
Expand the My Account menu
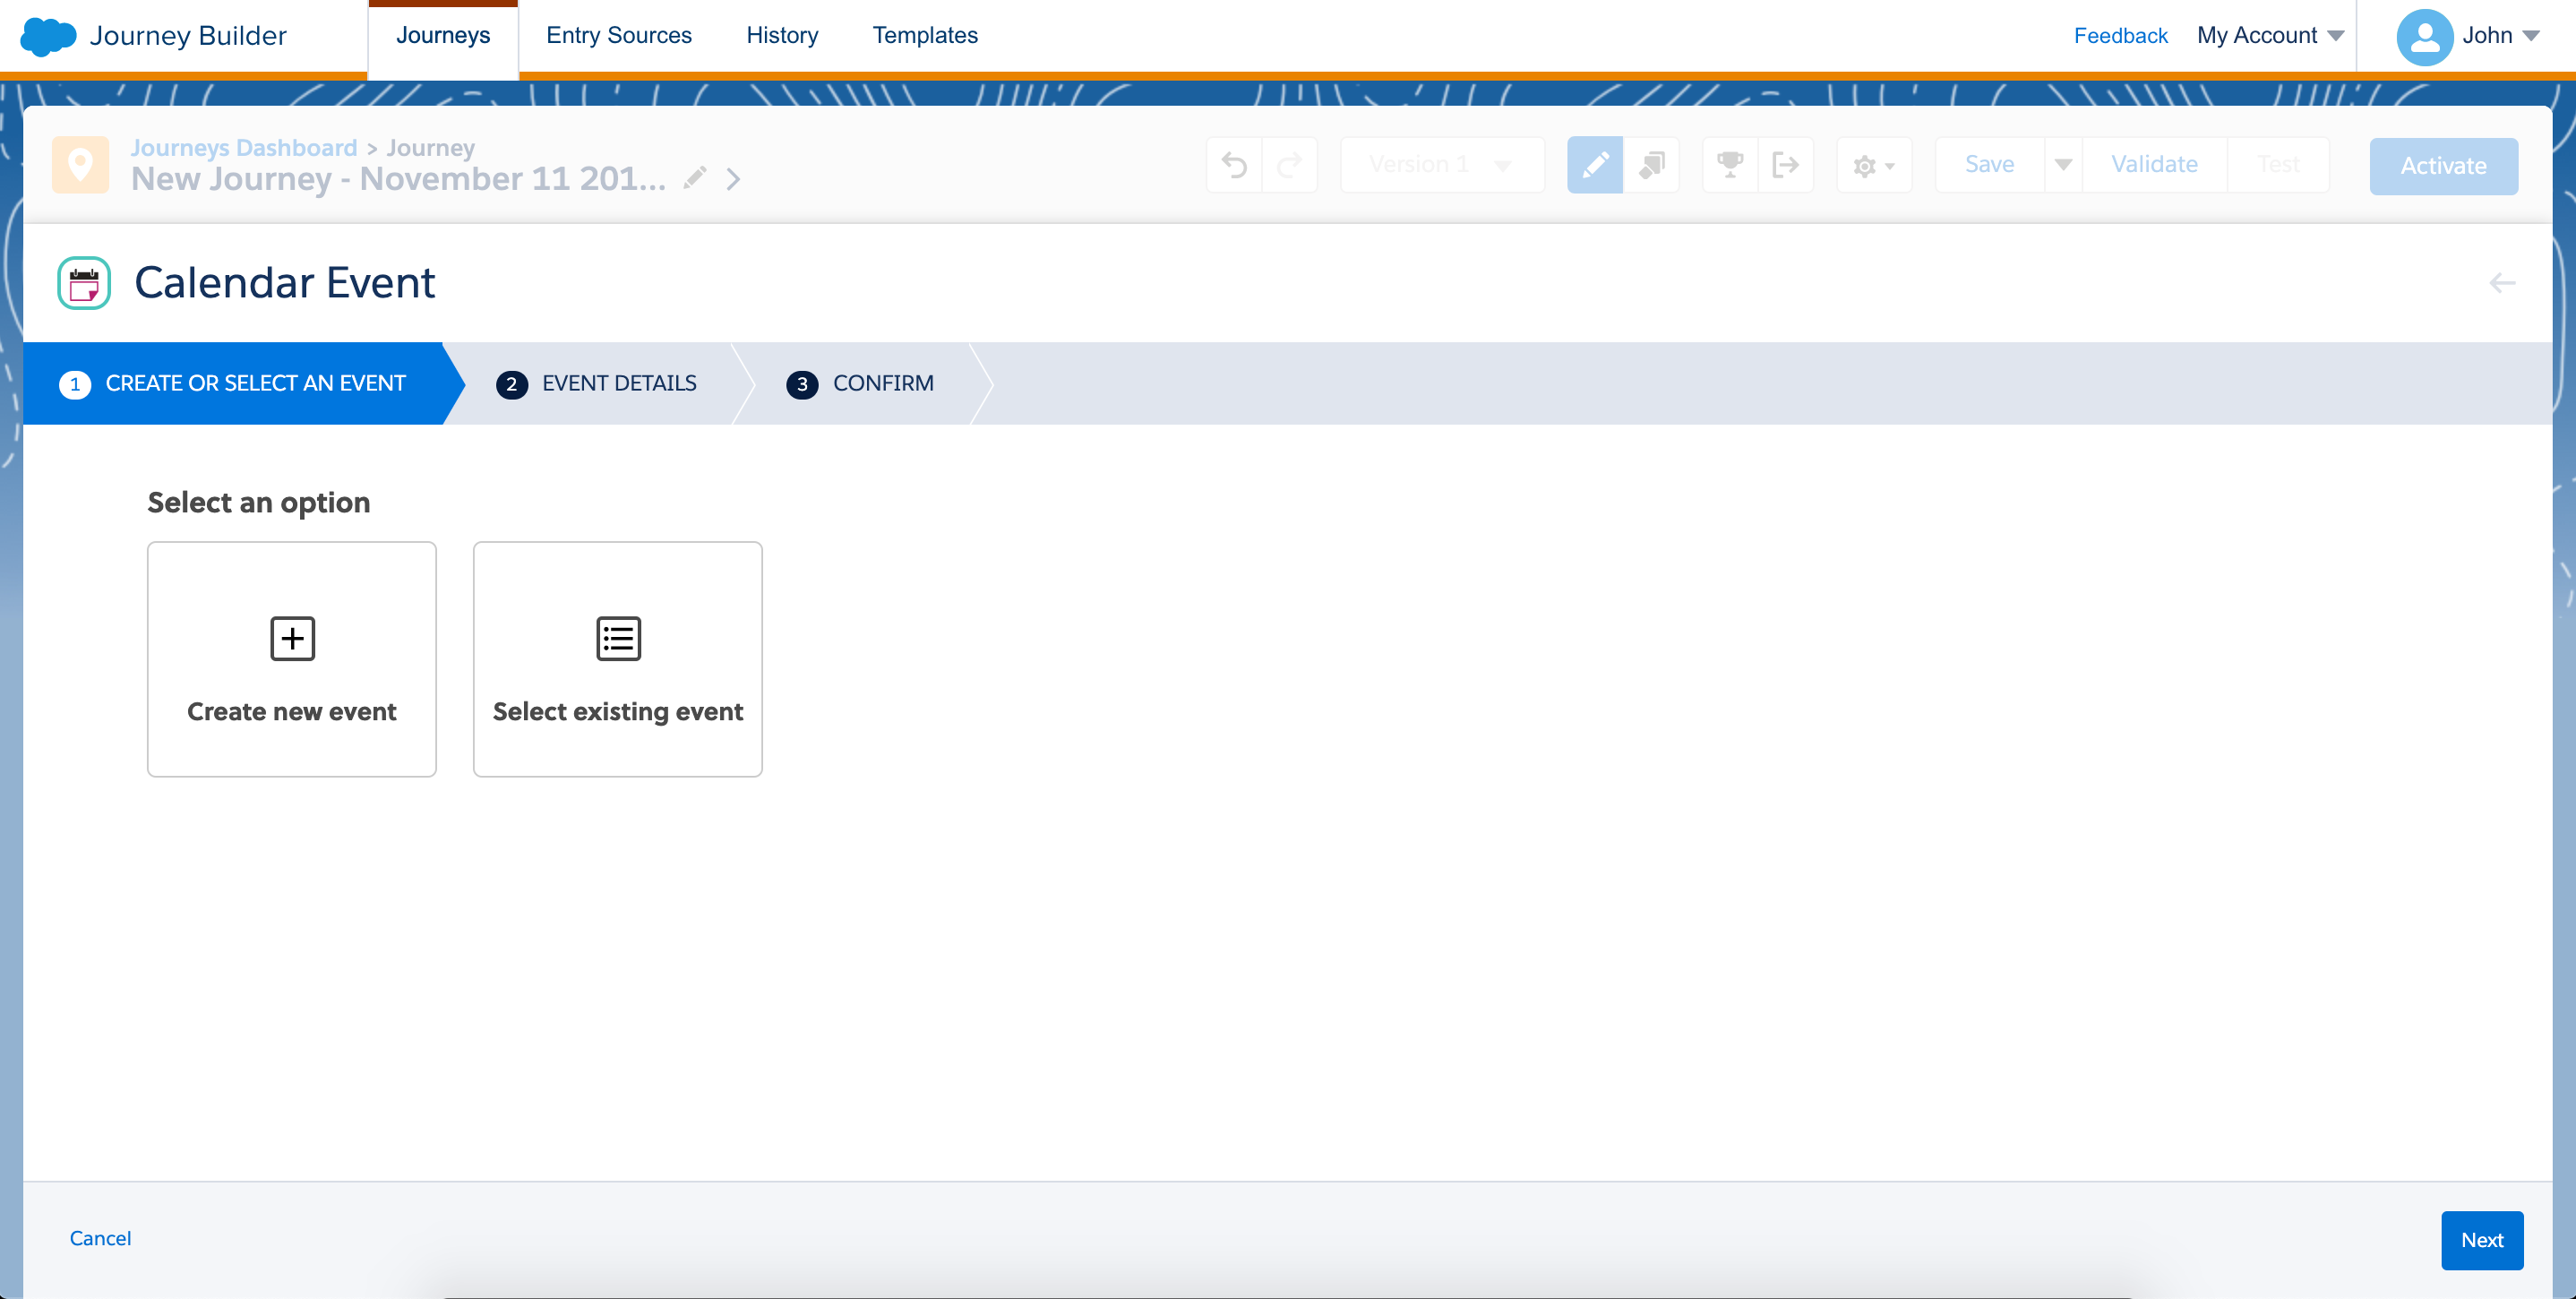point(2269,36)
